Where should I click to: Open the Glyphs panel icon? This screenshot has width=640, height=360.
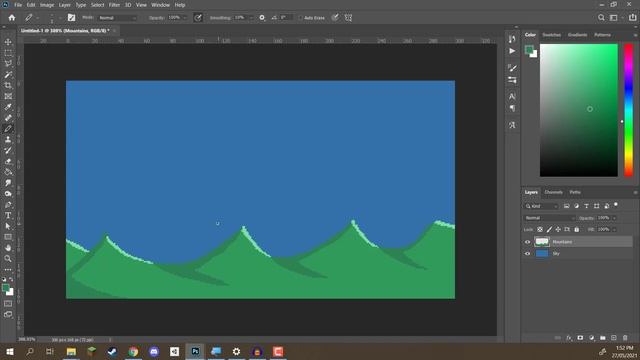(512, 125)
